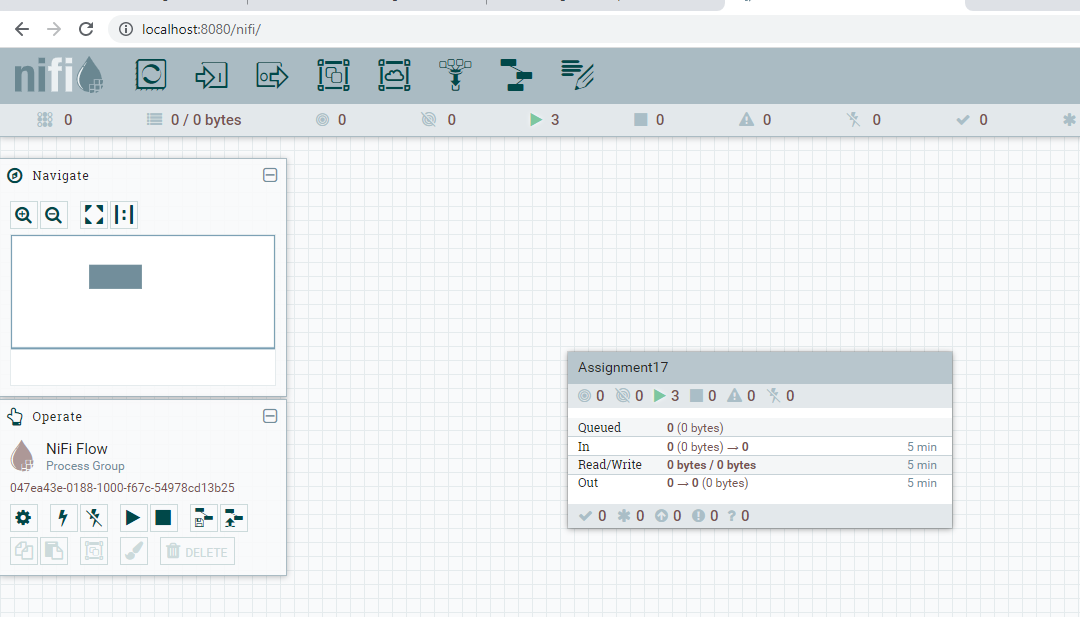Click the Disable crossed bolt button
Screen dimensions: 1080x617
94,518
